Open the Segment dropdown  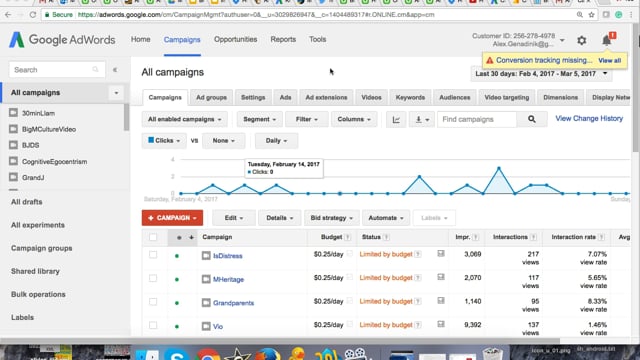(x=259, y=119)
